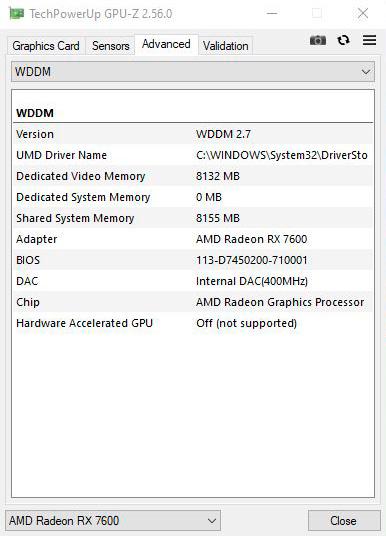
Task: Select the Version row label
Action: (x=35, y=134)
